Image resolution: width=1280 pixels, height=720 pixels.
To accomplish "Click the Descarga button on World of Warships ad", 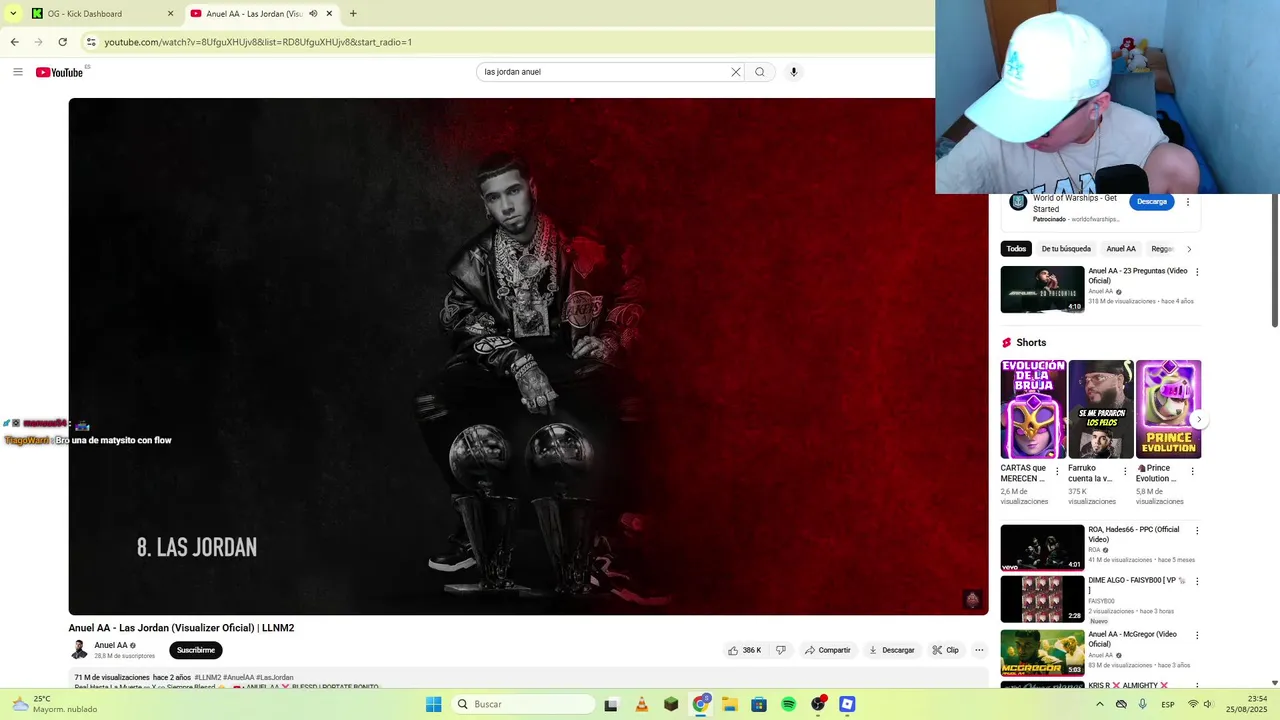I will (1152, 202).
